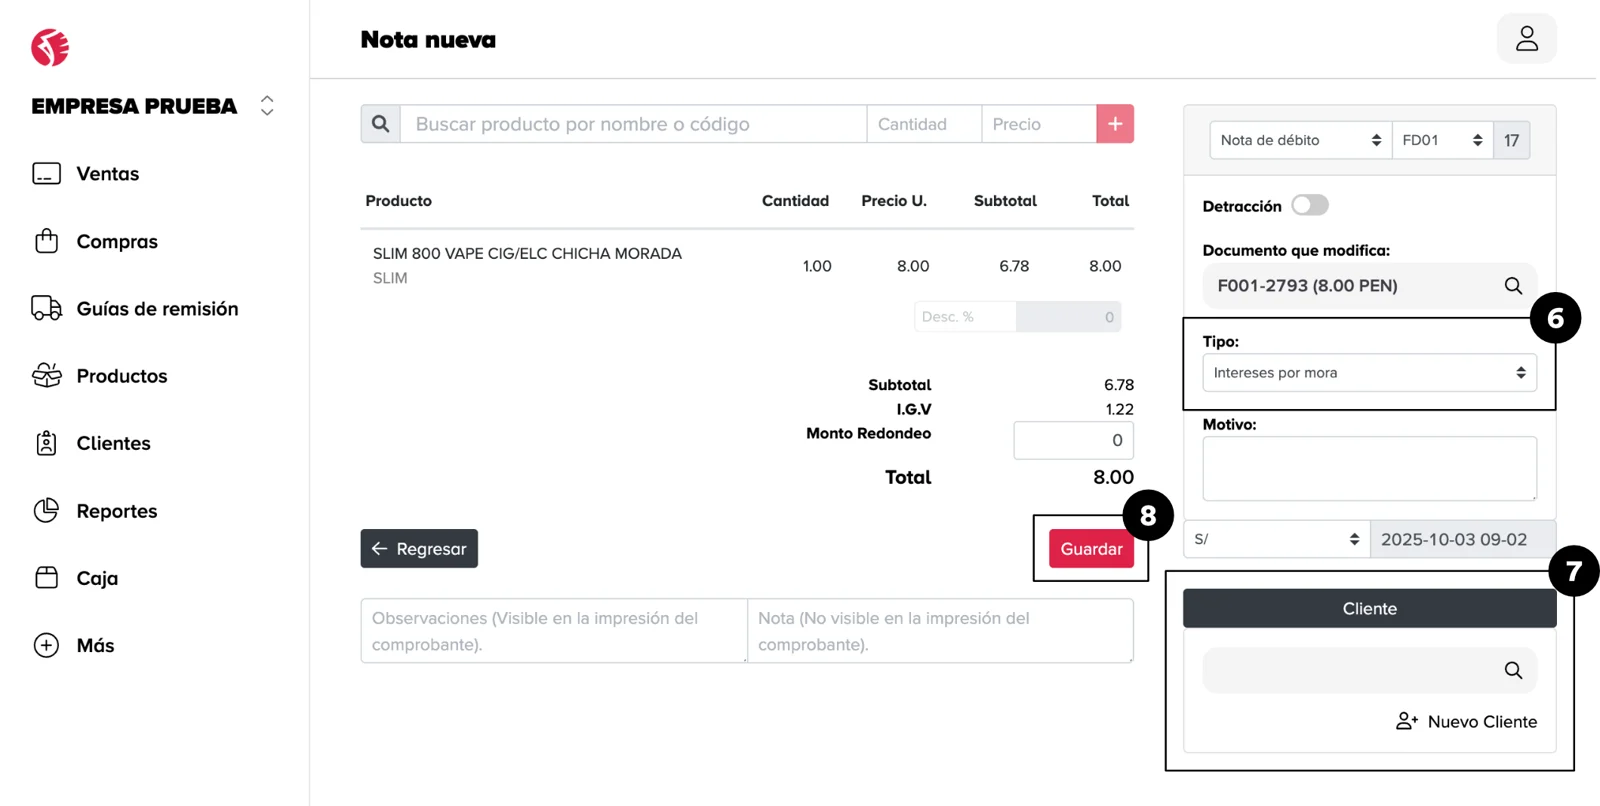Search the document that modifies magnifier

(x=1513, y=286)
